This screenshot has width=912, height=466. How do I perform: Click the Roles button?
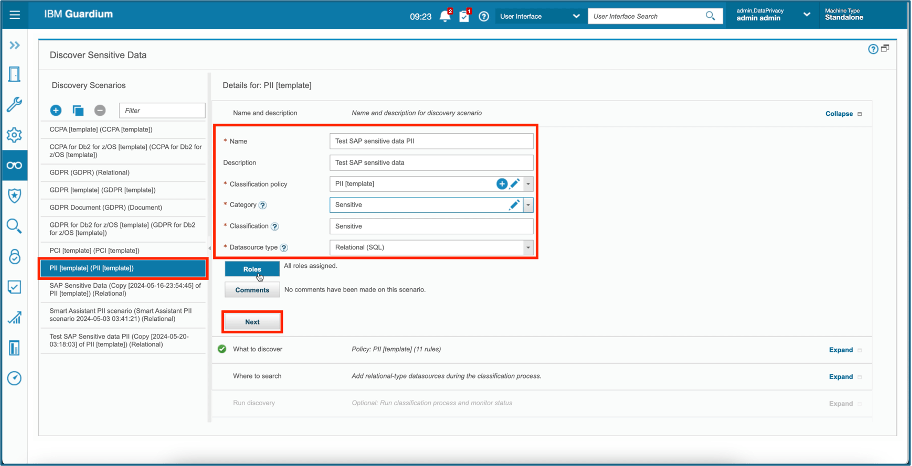tap(252, 269)
